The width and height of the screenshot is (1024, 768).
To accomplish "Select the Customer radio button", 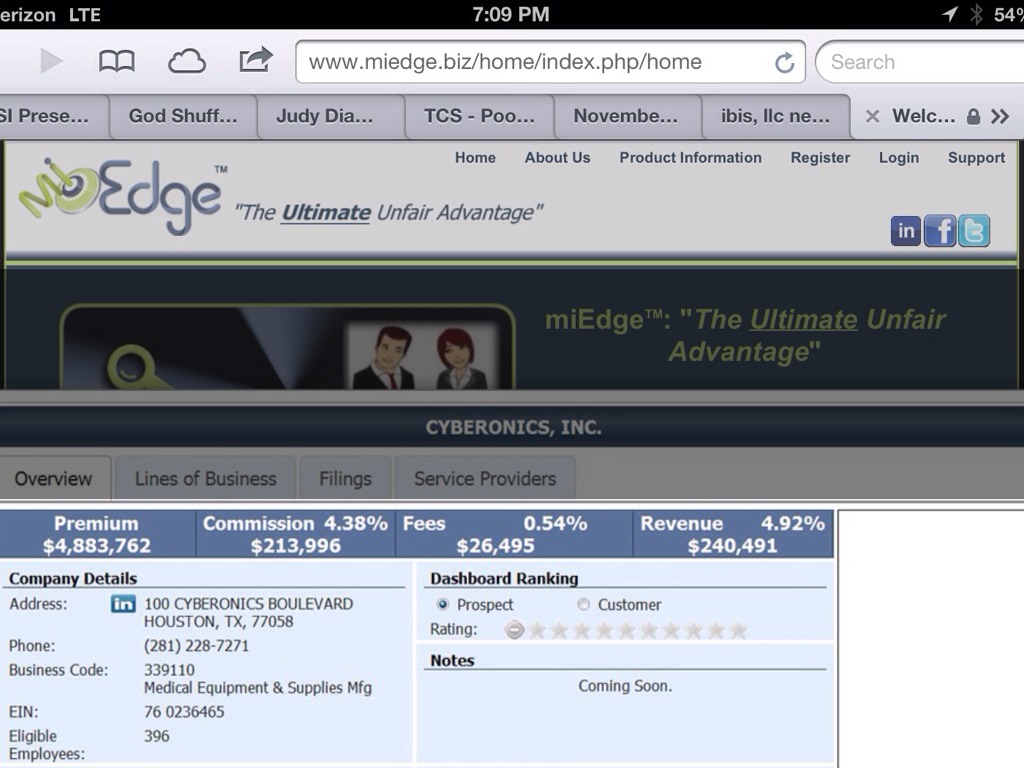I will click(584, 605).
